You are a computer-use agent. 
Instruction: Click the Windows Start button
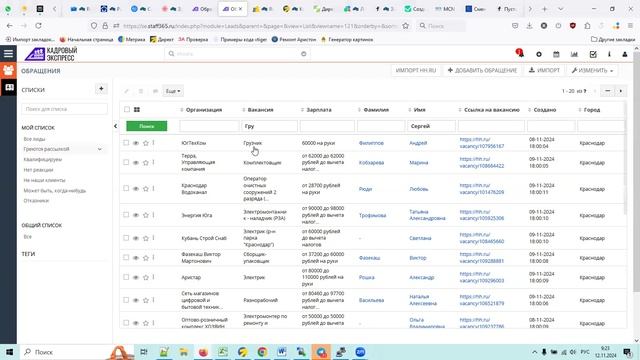[9, 352]
